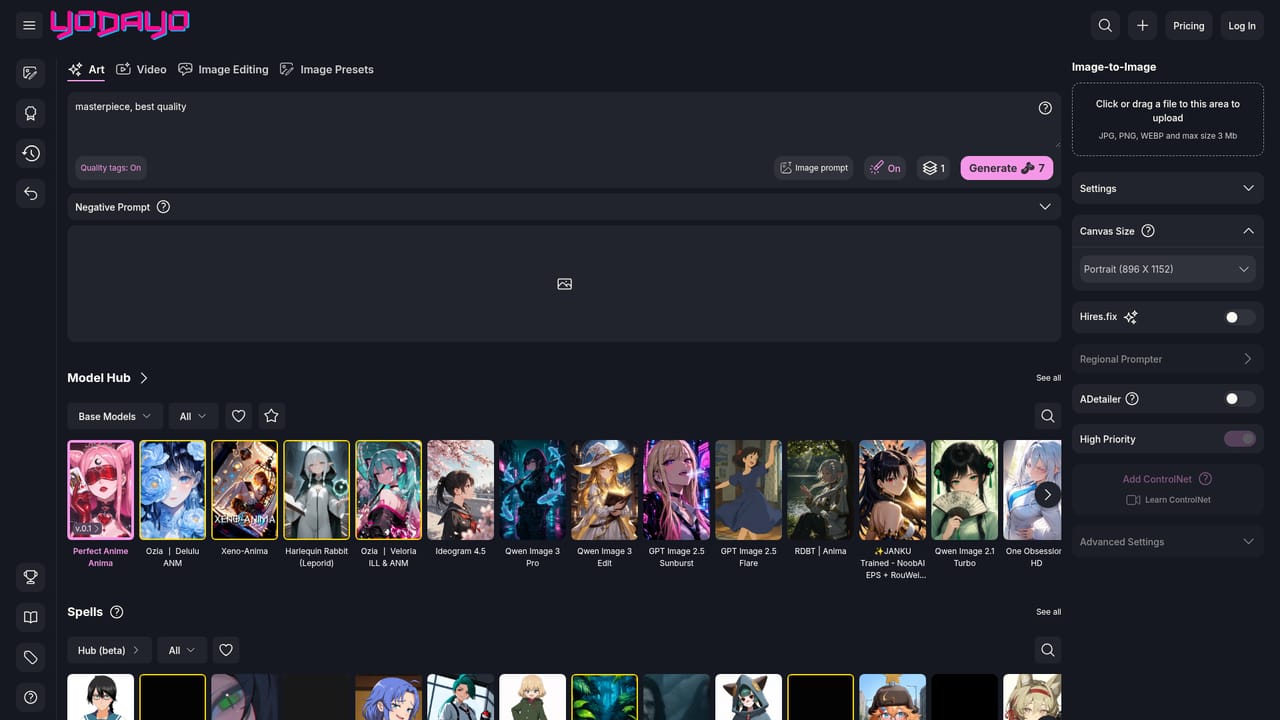Screen dimensions: 1280x720
Task: Click the undo arrow sidebar icon
Action: (30, 193)
